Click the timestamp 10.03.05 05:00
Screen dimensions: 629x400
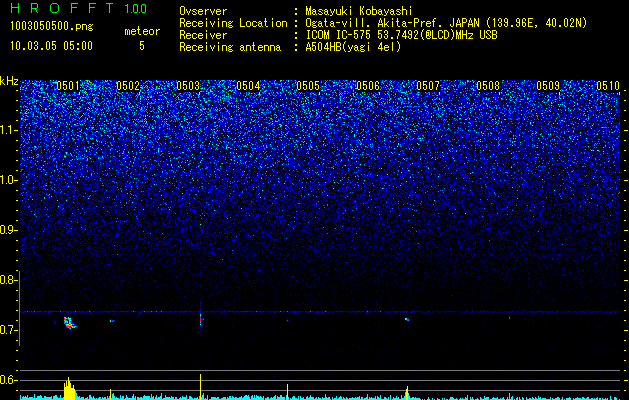51,46
